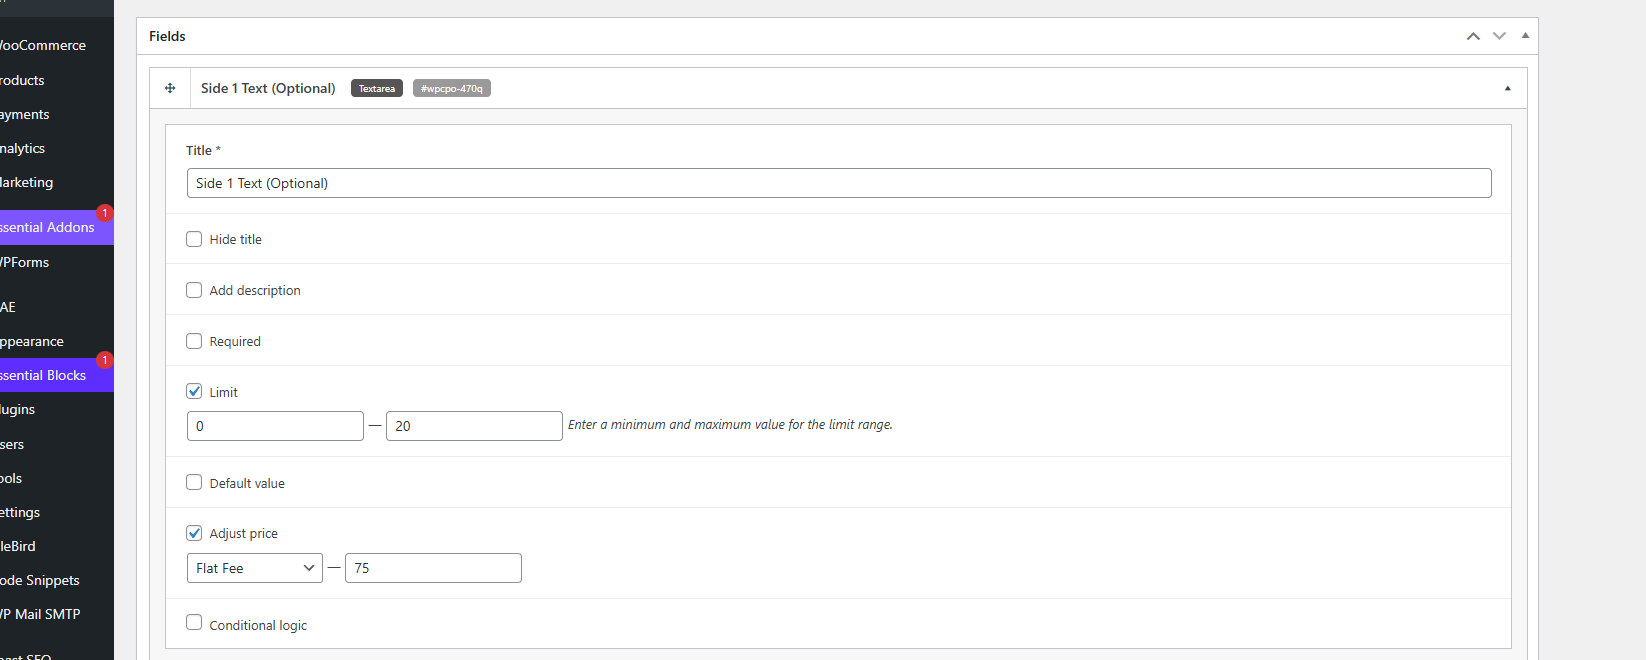The image size is (1646, 660).
Task: Enable the Hide title checkbox
Action: pyautogui.click(x=194, y=239)
